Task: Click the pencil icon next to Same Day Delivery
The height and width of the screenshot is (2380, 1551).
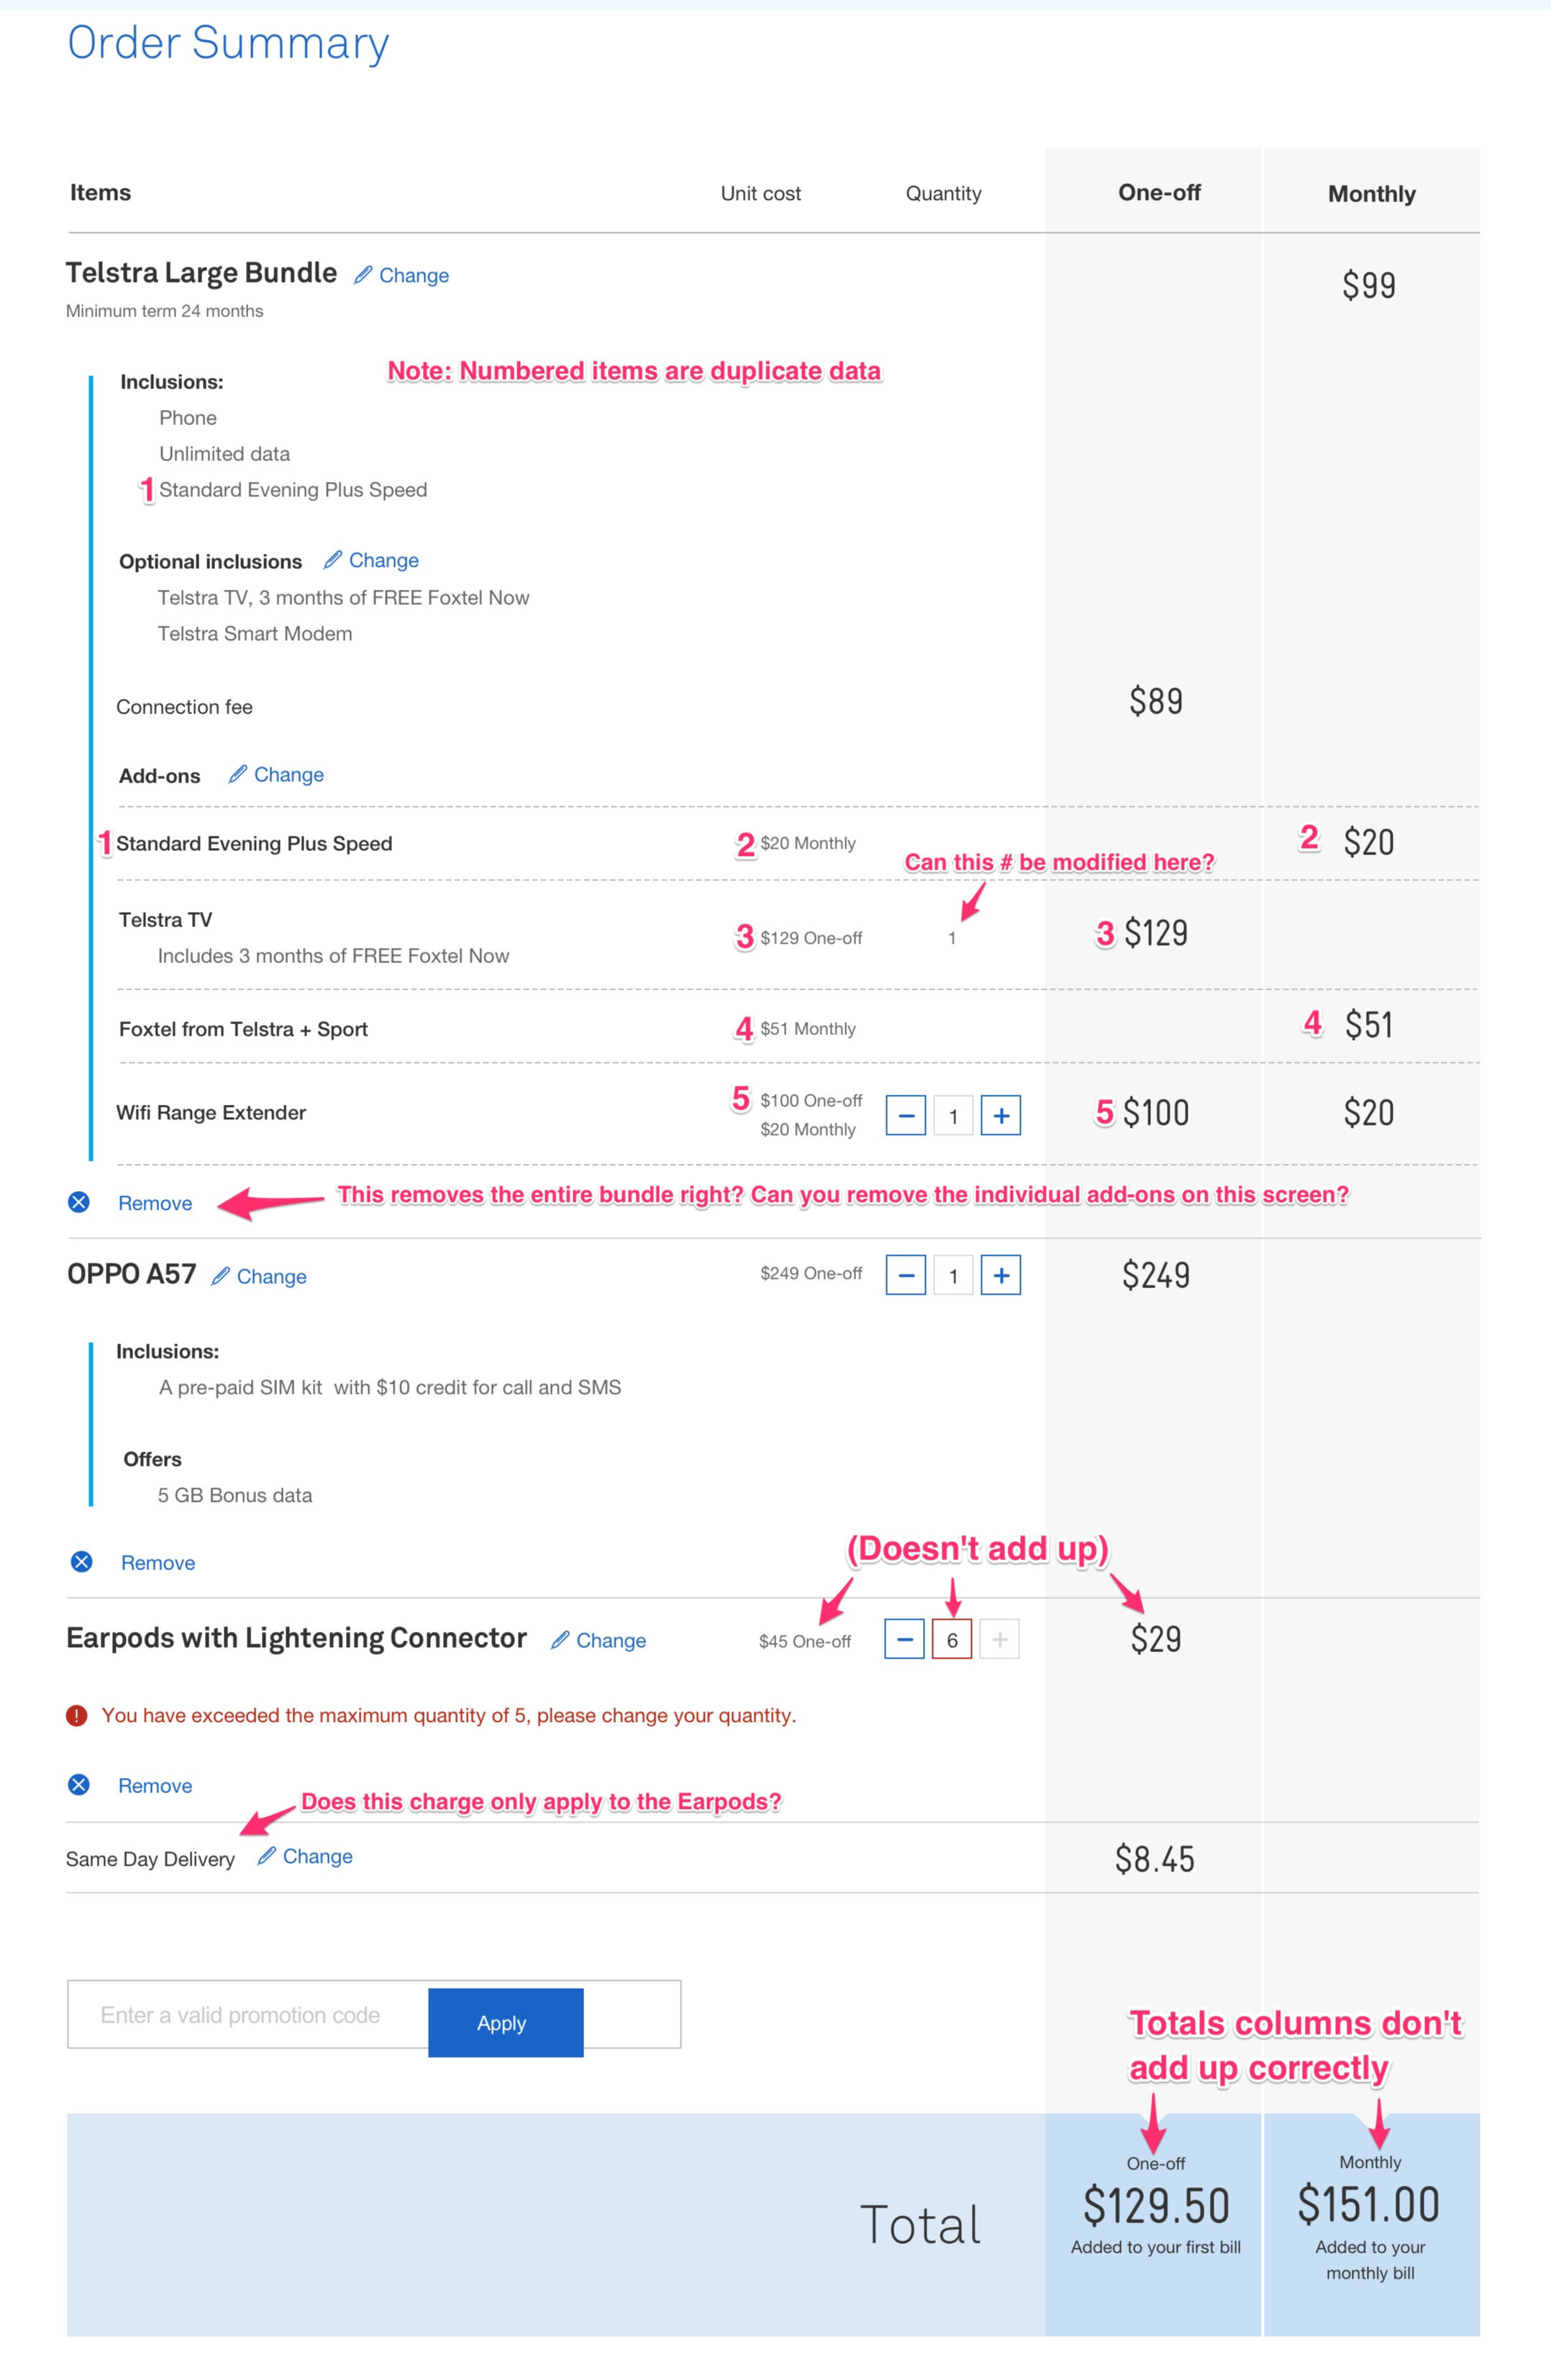Action: click(266, 1856)
